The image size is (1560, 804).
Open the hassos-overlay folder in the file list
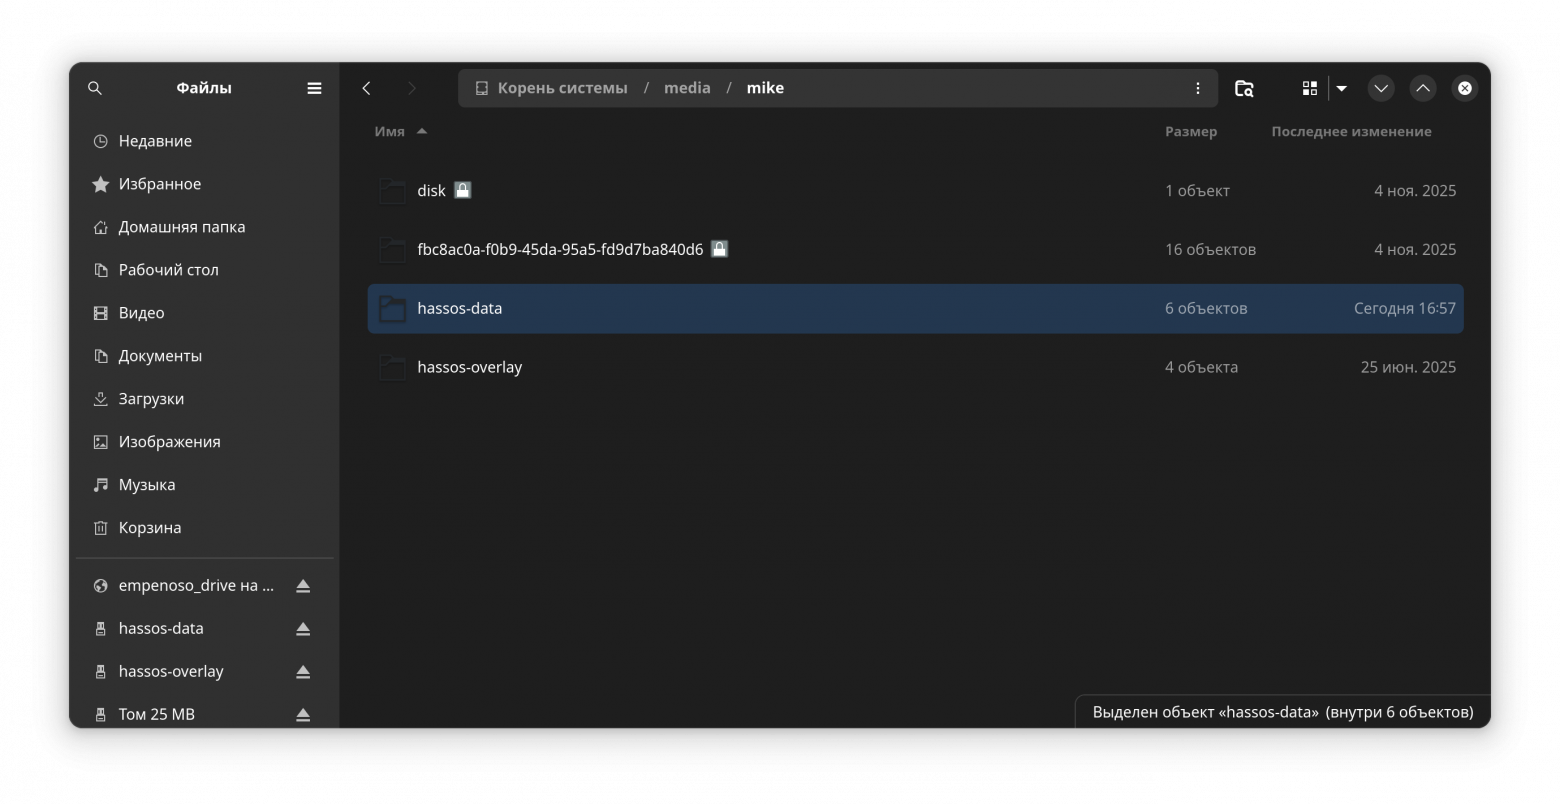click(470, 367)
